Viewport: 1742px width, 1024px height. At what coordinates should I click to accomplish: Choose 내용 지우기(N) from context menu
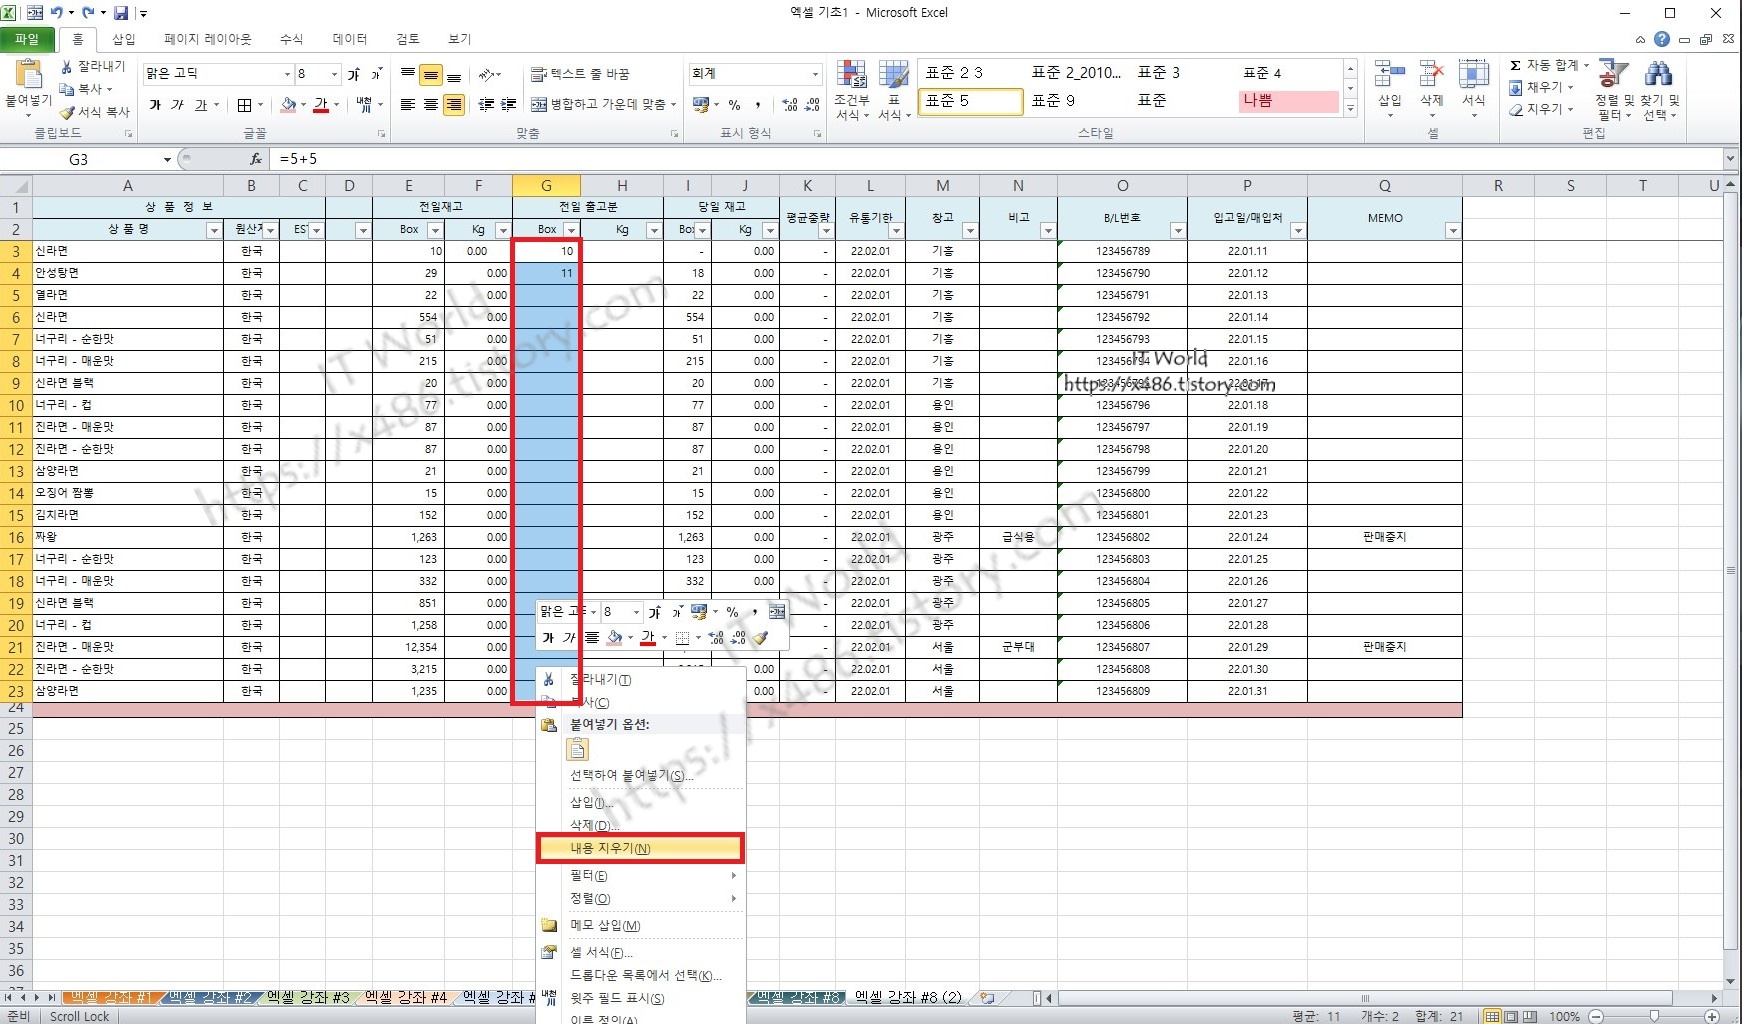tap(640, 848)
